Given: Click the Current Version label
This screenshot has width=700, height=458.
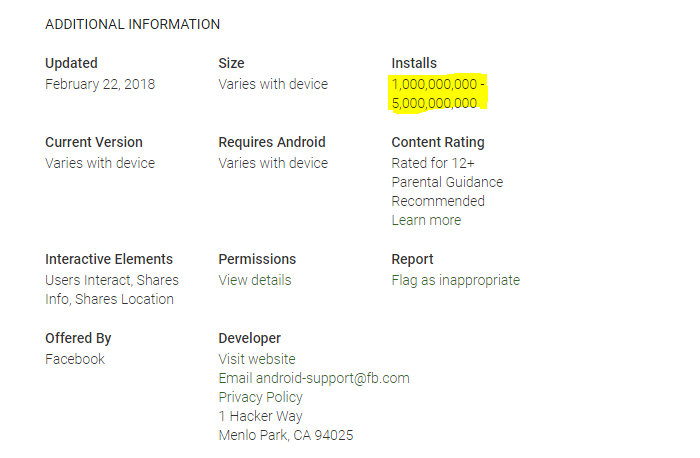Looking at the screenshot, I should click(x=94, y=142).
